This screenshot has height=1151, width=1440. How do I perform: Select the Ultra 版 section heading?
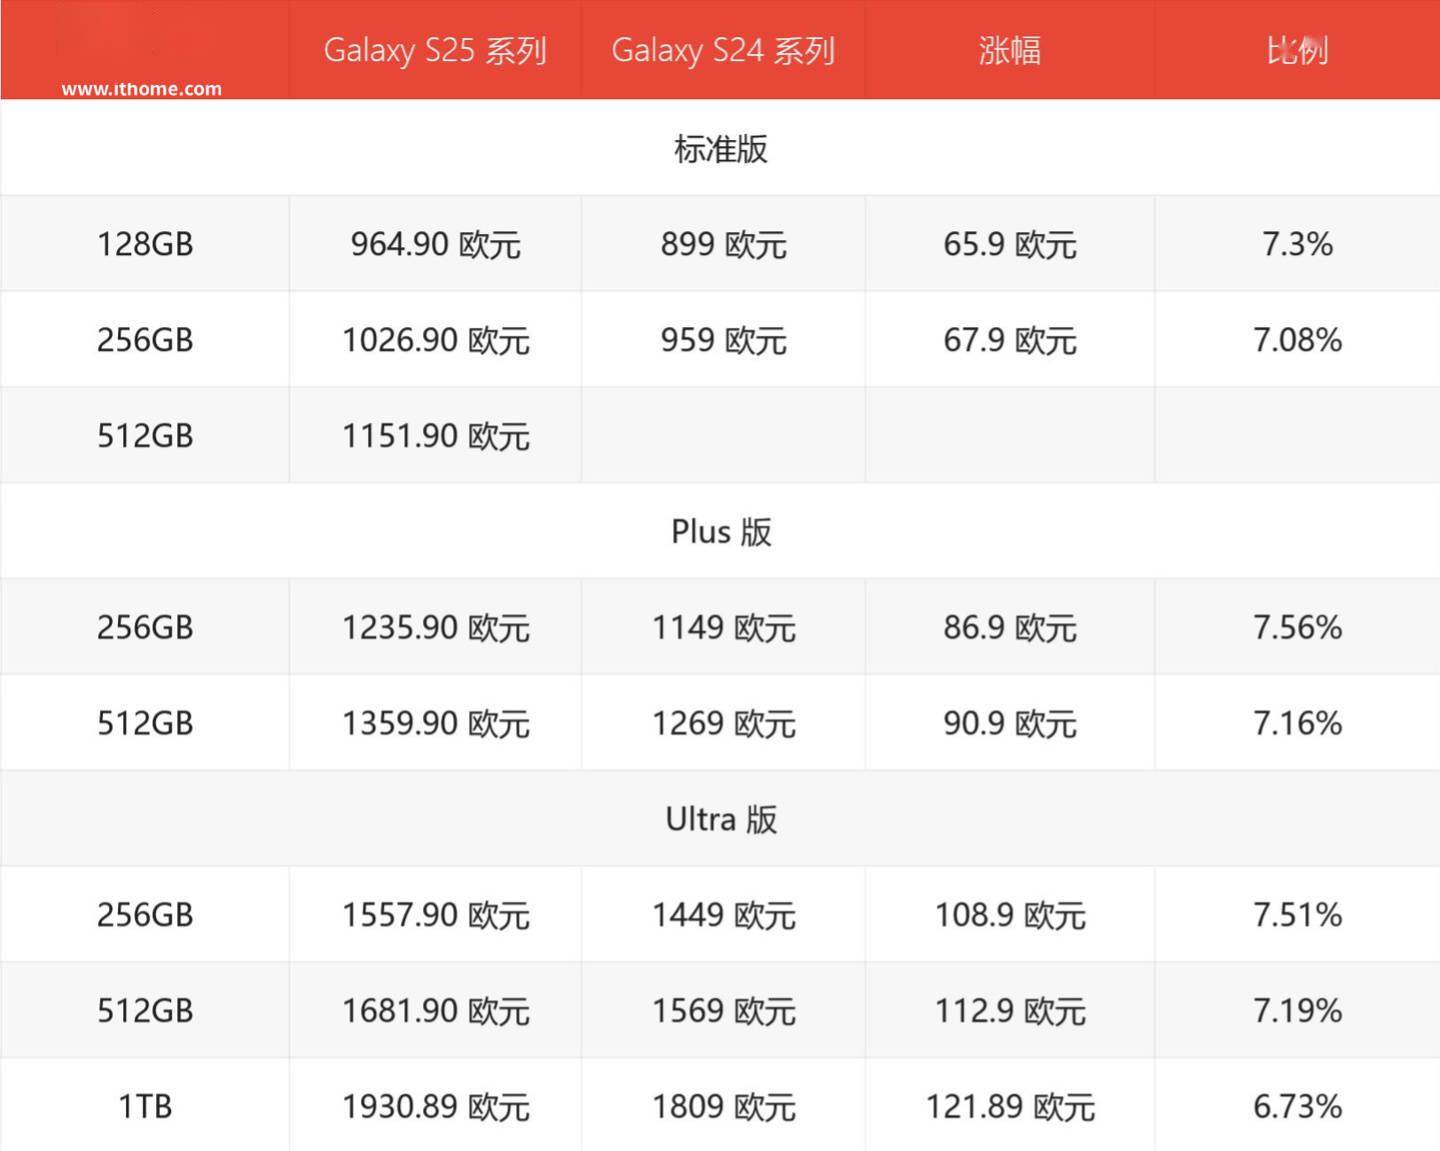point(720,818)
